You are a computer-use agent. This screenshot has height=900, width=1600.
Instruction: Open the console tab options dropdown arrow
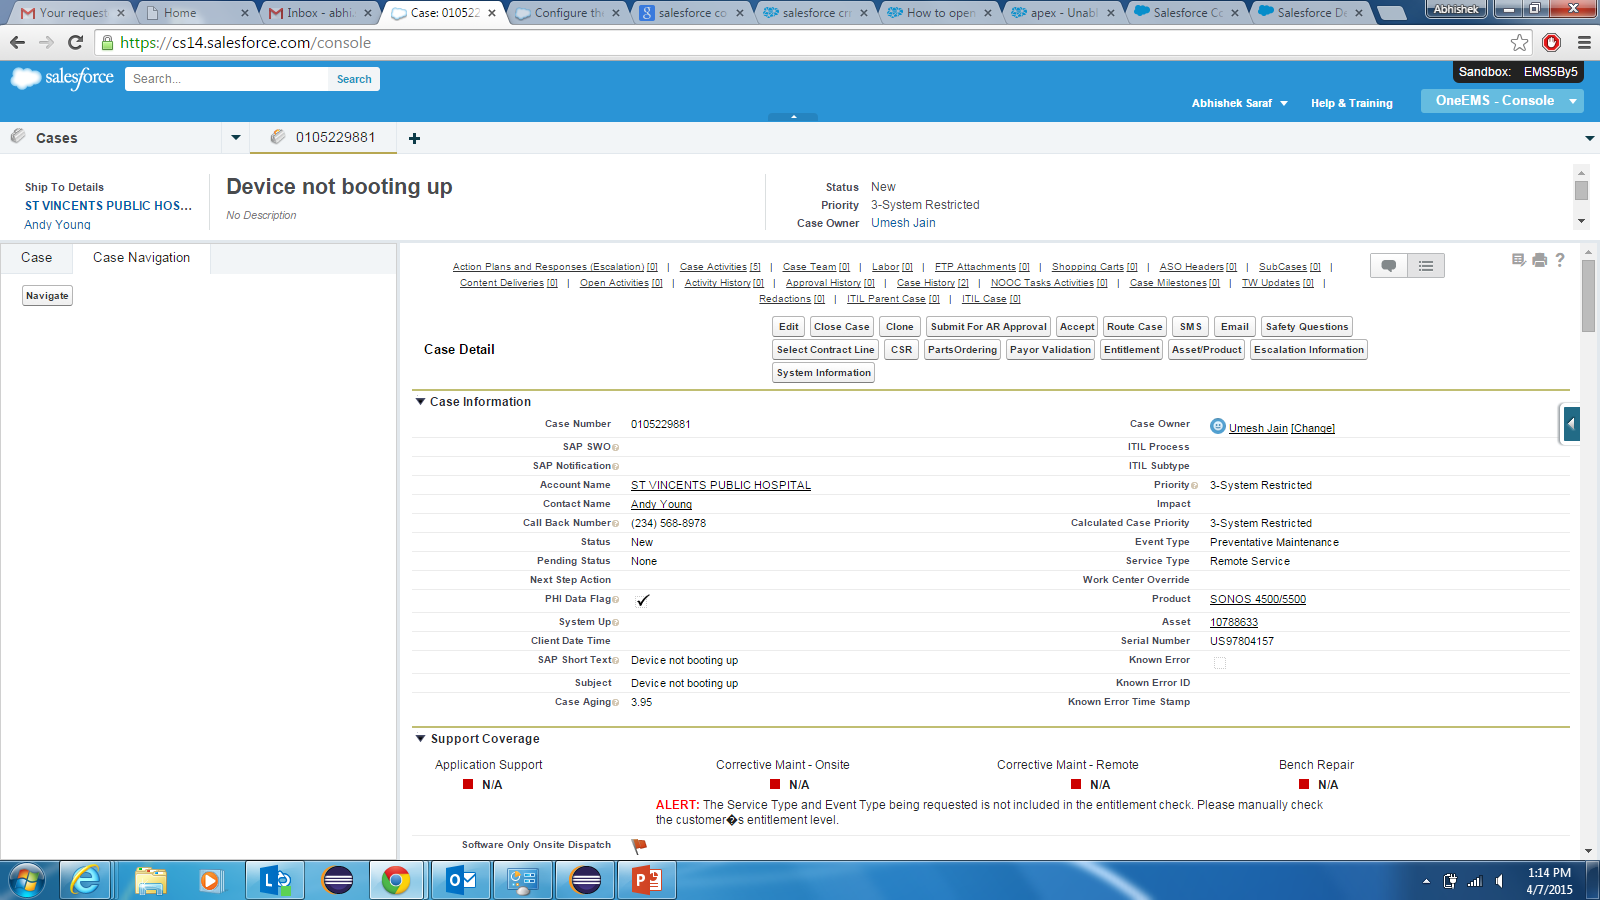[1589, 138]
